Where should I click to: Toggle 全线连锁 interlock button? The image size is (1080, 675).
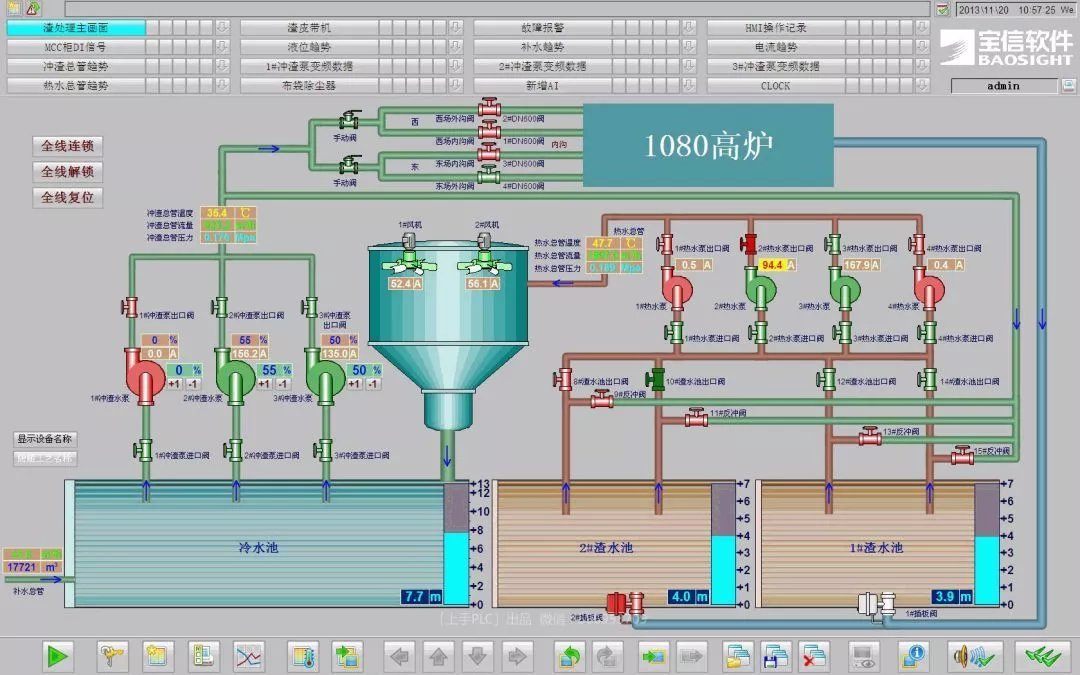point(67,146)
